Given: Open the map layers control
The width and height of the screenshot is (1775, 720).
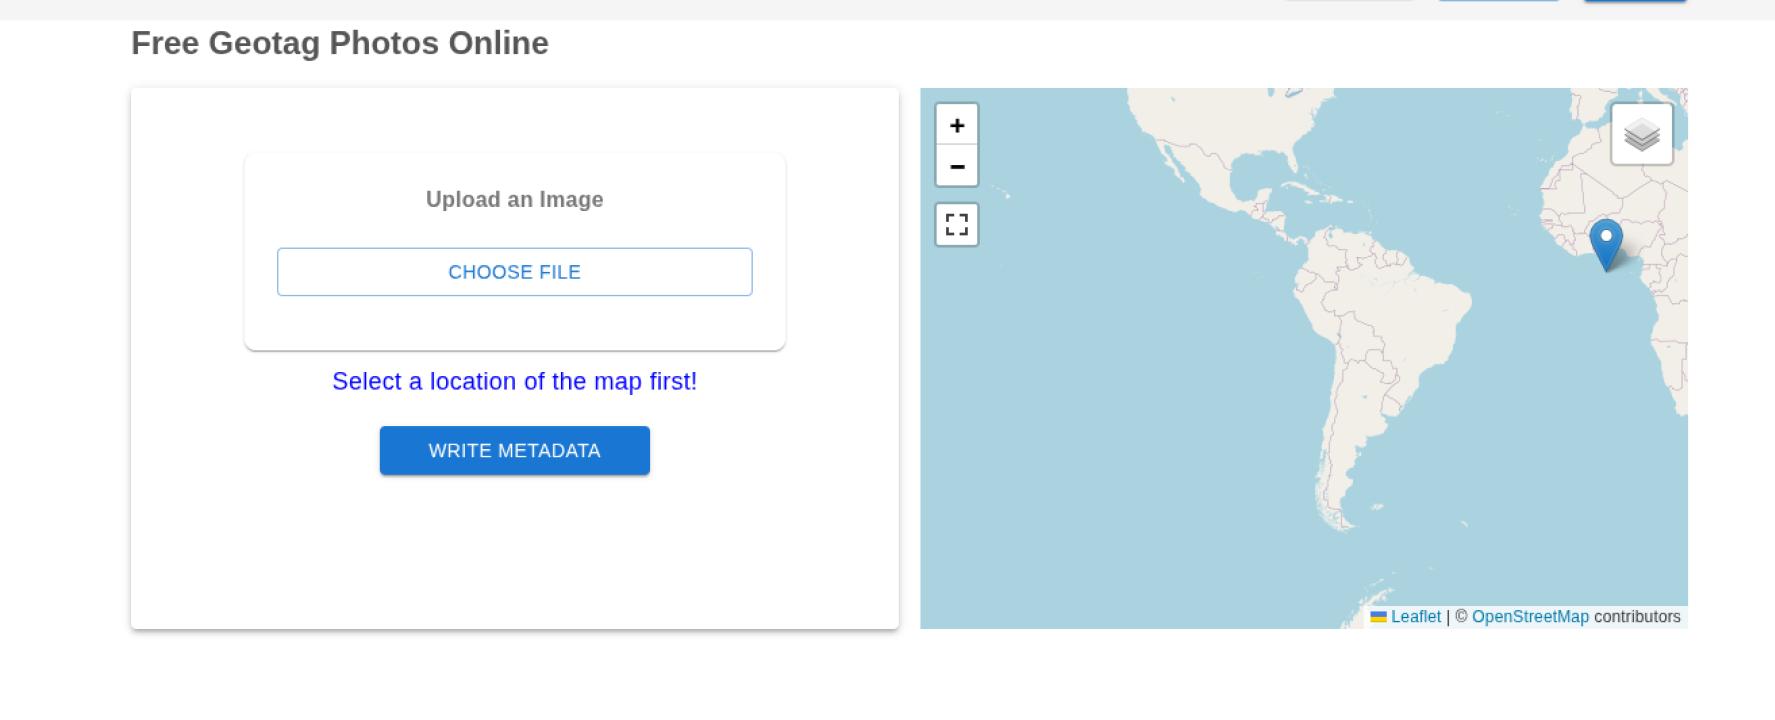Looking at the screenshot, I should [x=1641, y=134].
